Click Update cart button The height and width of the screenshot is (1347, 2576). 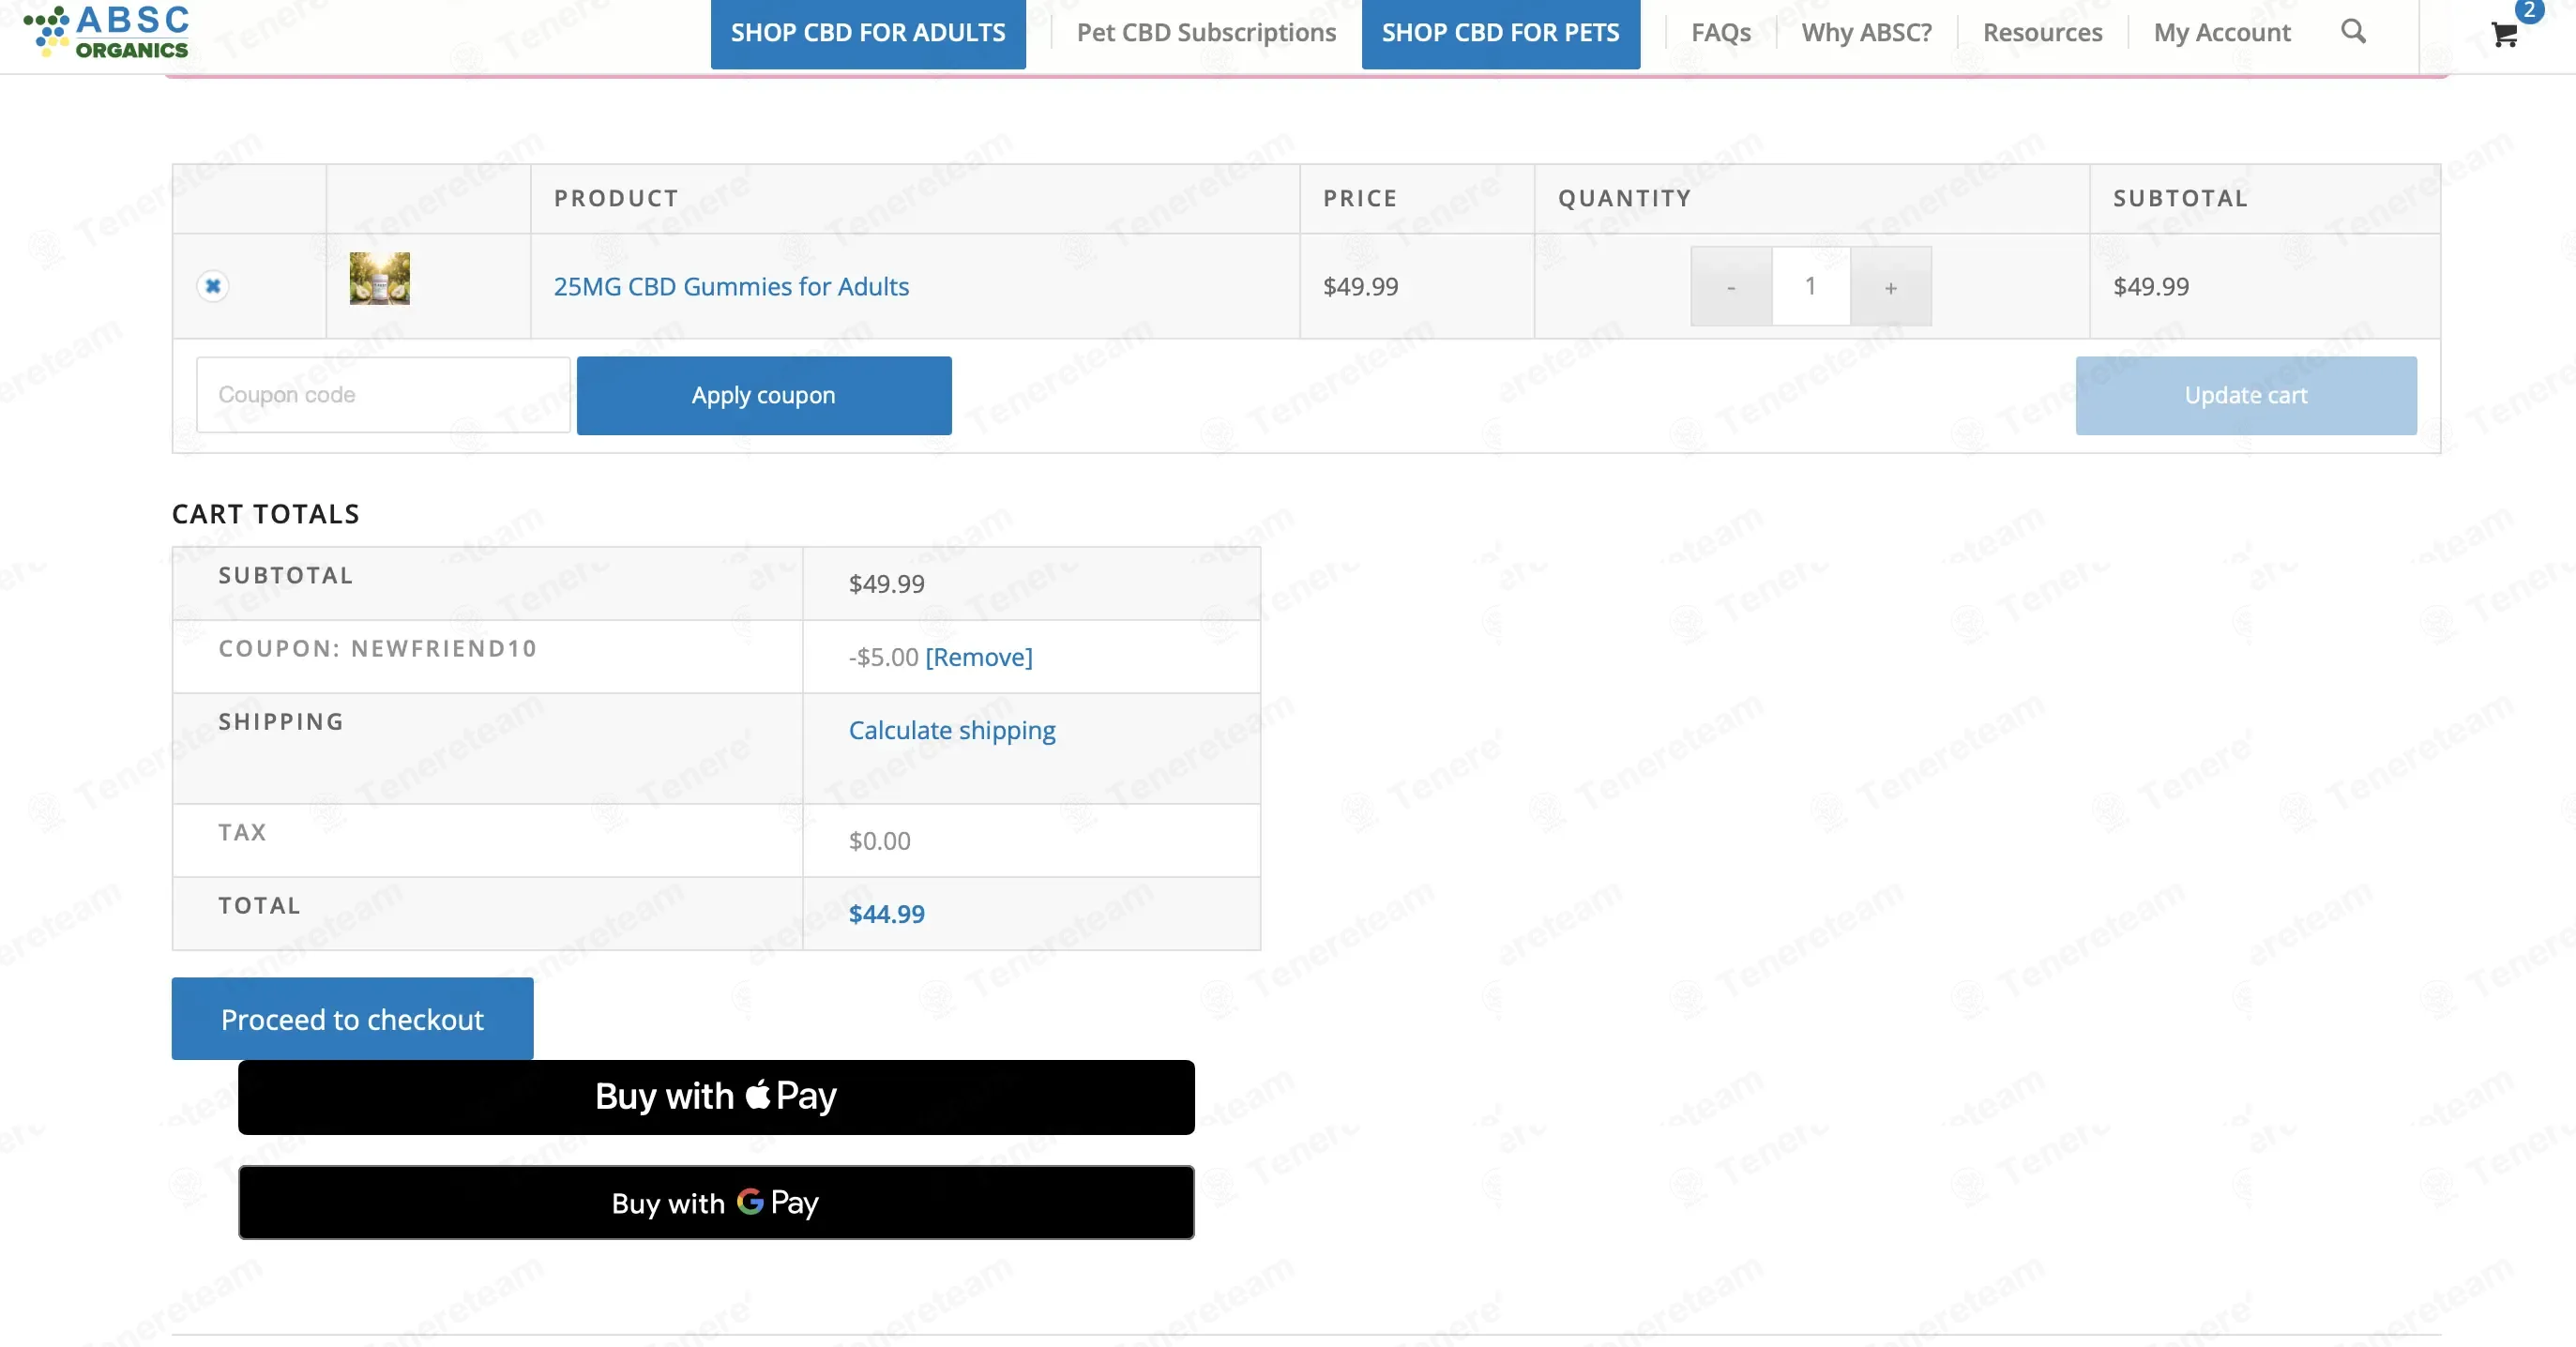coord(2245,395)
